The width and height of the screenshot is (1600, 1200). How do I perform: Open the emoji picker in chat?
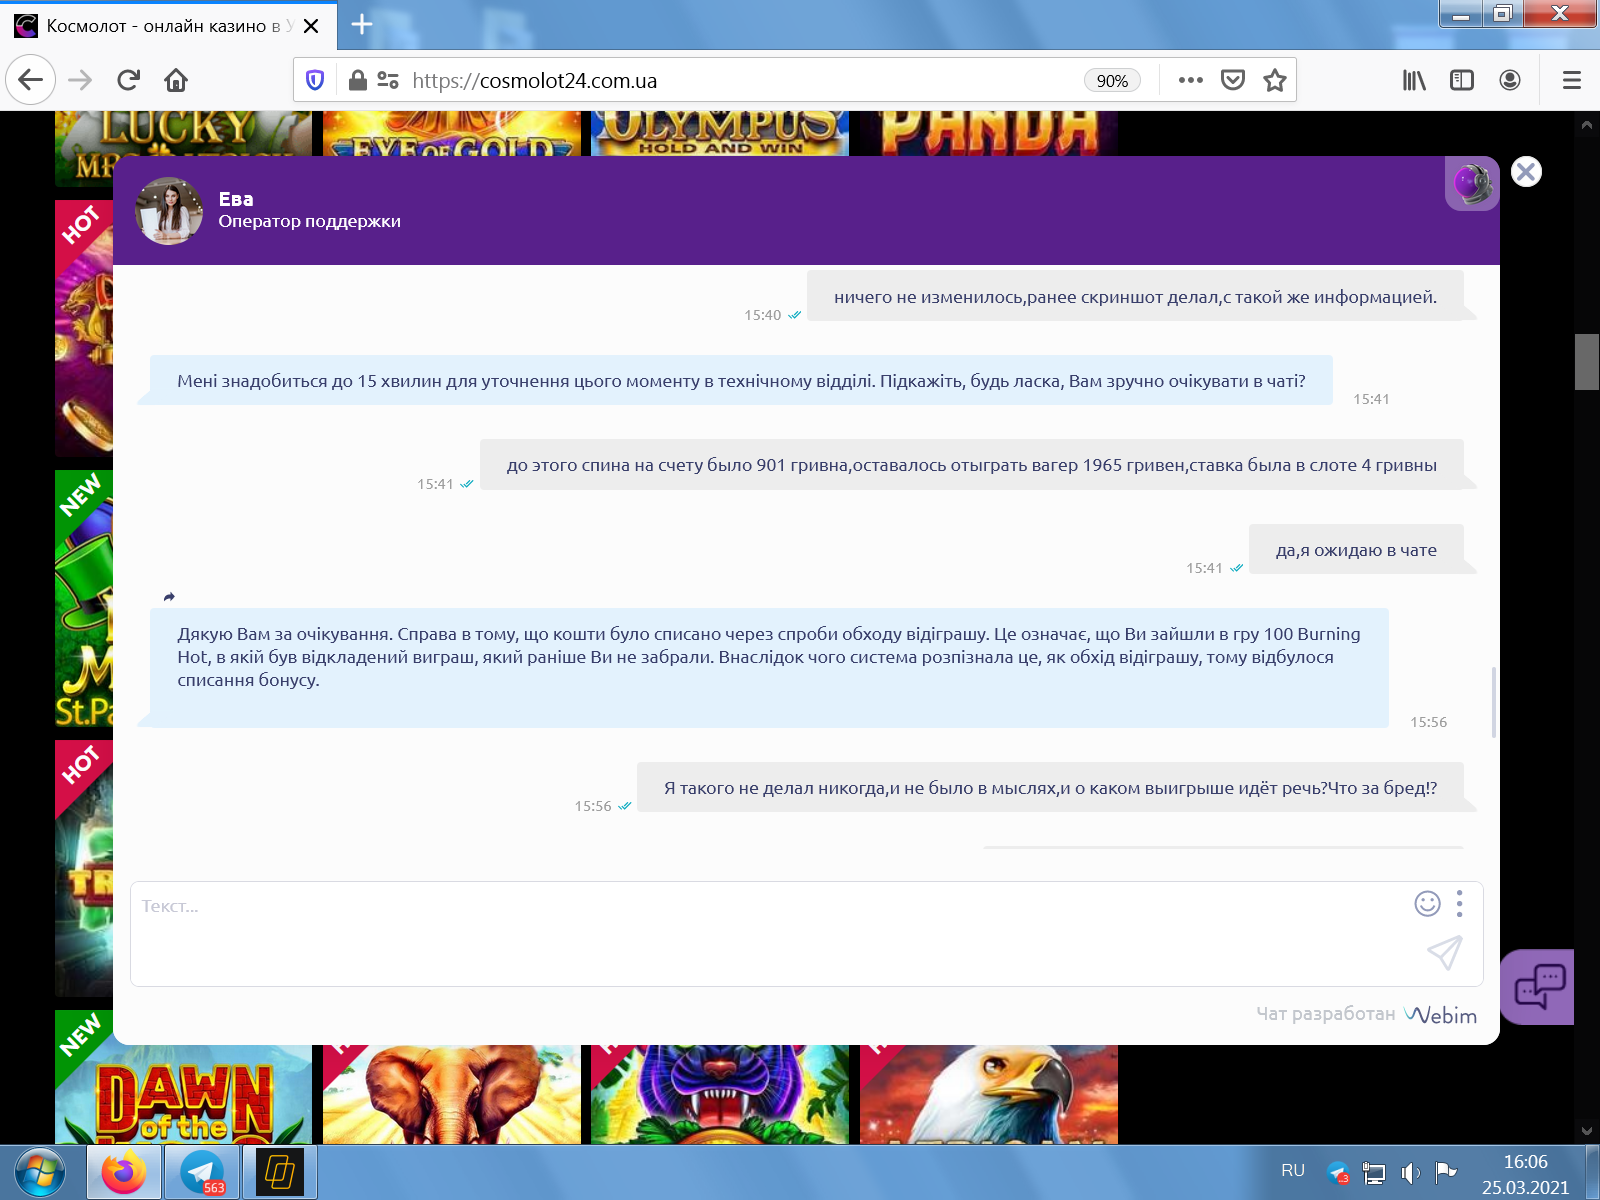pyautogui.click(x=1427, y=903)
